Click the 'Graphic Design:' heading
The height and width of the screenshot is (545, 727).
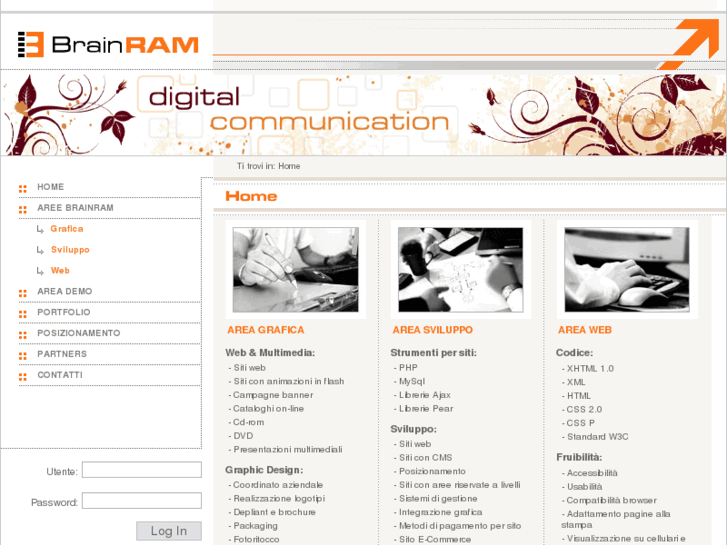[x=264, y=470]
